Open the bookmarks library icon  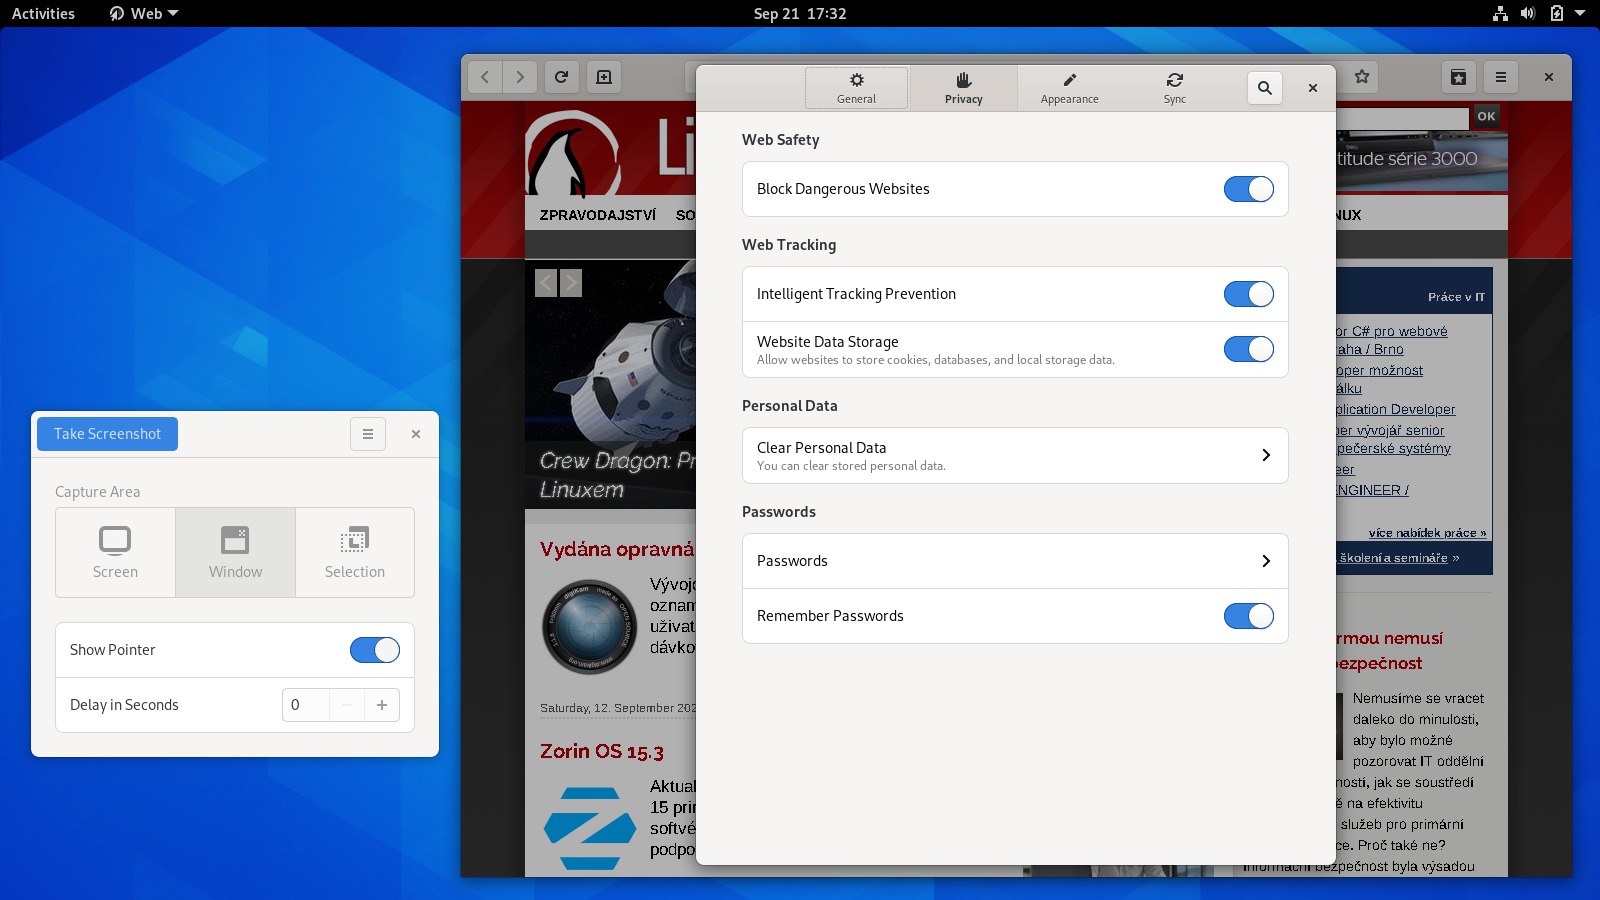tap(1459, 77)
